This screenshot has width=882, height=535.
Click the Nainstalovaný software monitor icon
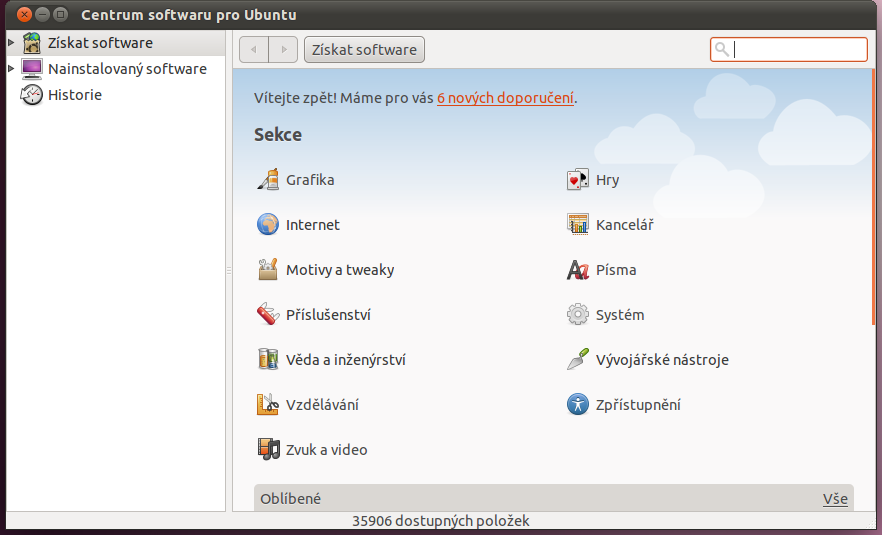[32, 69]
